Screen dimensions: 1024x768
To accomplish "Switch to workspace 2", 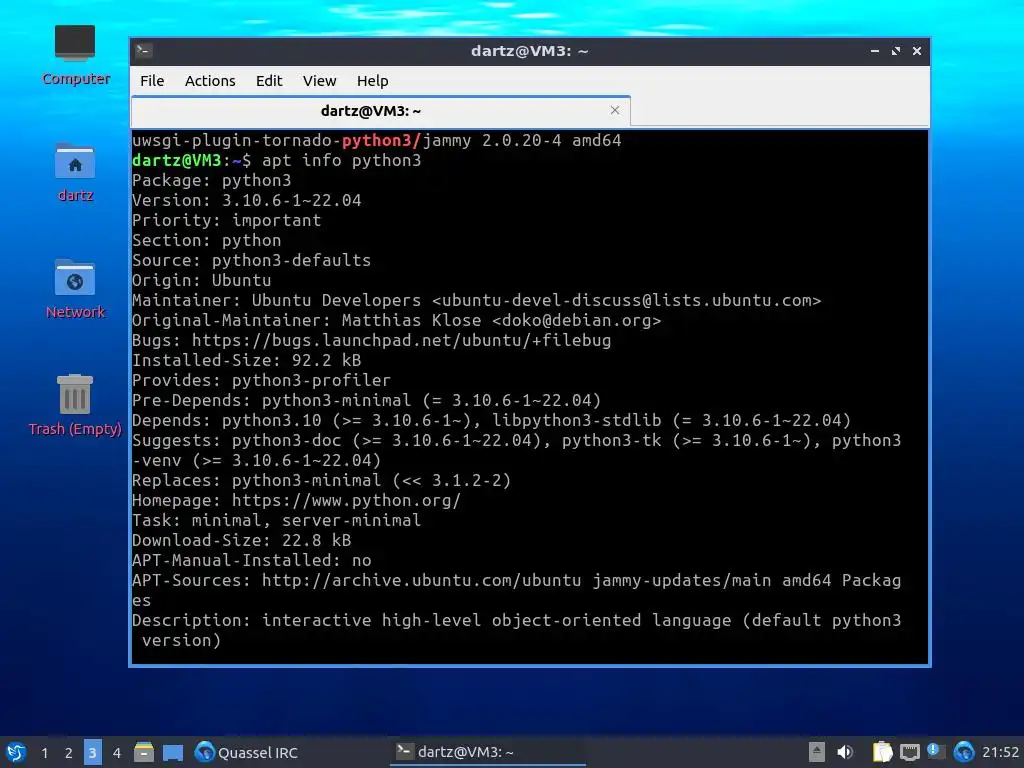I will point(69,753).
